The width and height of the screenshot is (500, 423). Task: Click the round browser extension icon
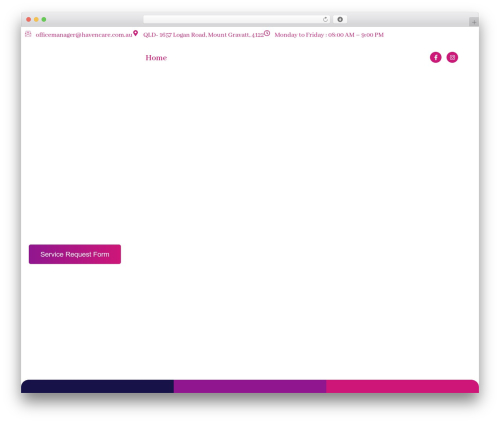click(x=340, y=19)
